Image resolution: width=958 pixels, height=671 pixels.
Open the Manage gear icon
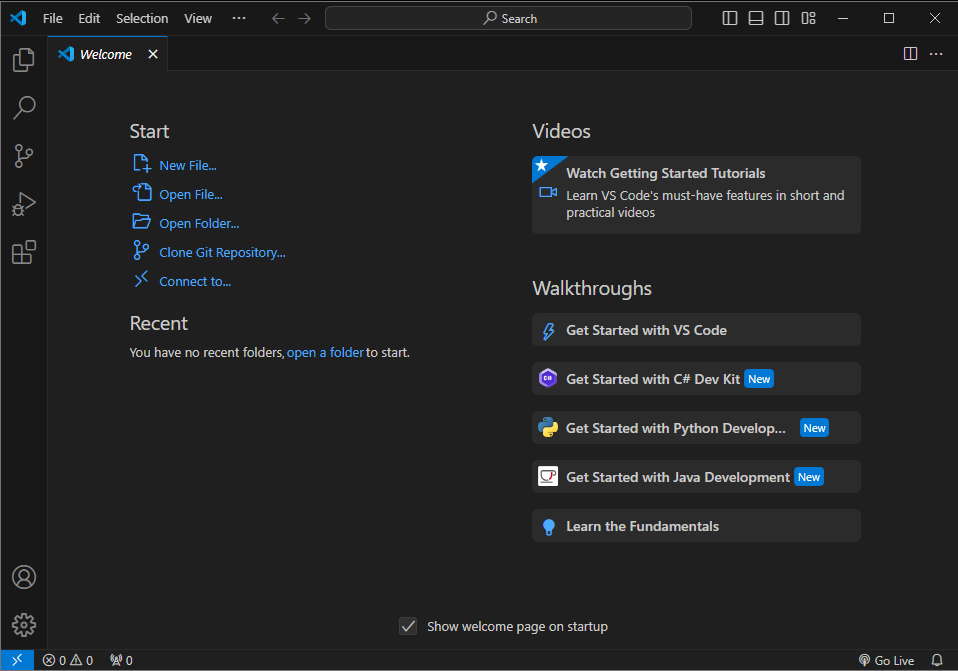tap(23, 625)
